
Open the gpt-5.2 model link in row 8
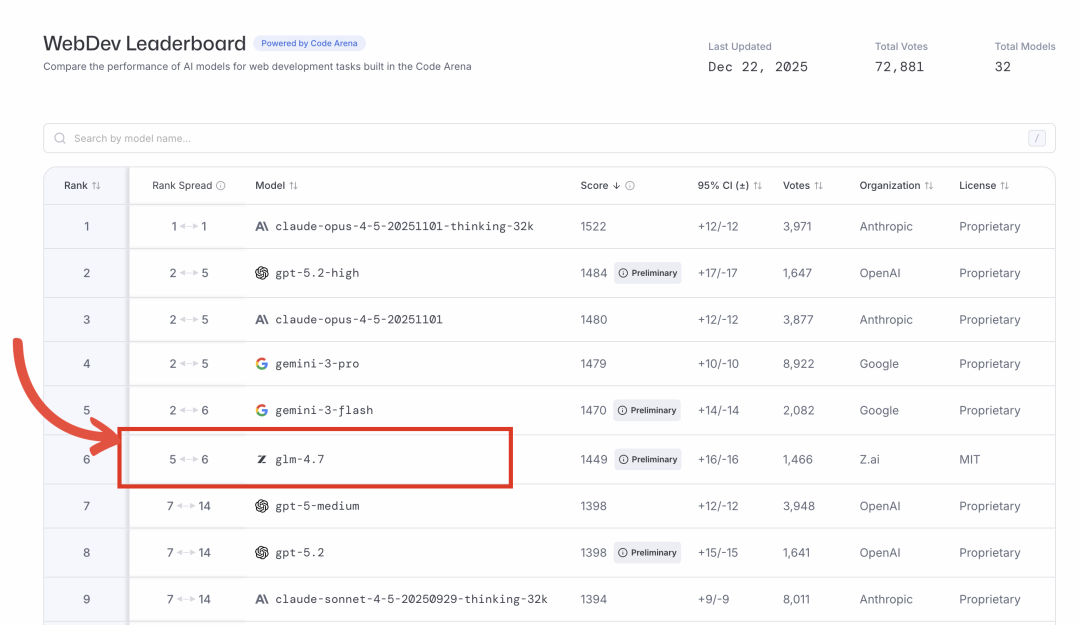tap(300, 553)
